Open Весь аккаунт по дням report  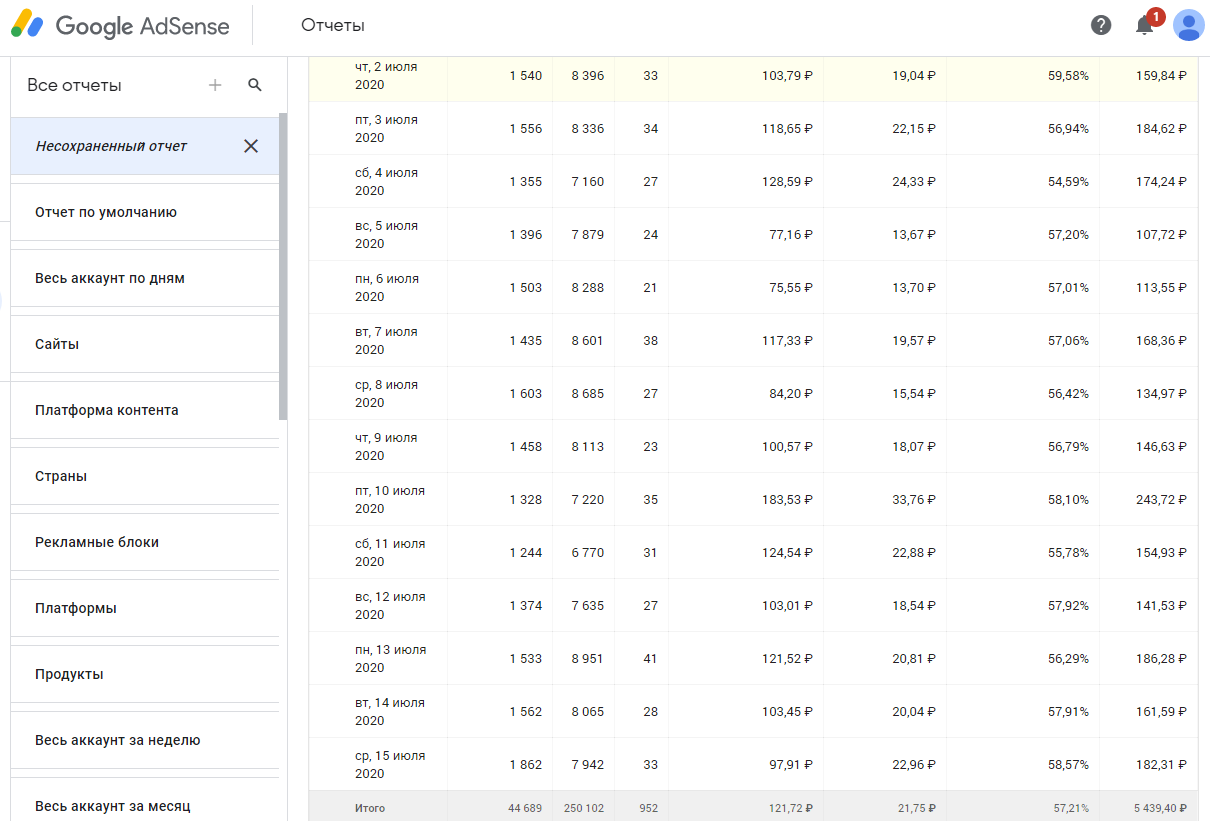pyautogui.click(x=110, y=278)
